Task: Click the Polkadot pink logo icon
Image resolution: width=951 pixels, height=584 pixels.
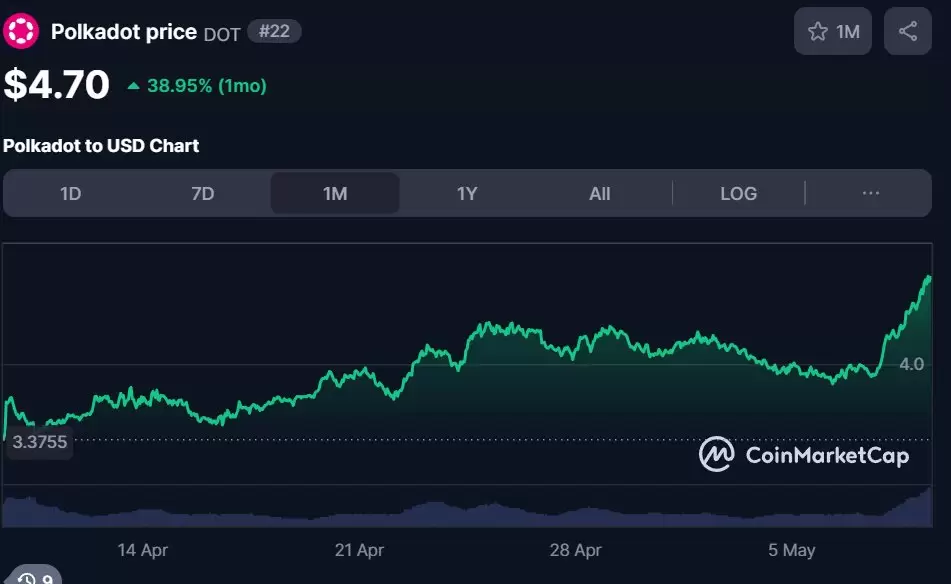Action: click(x=21, y=31)
